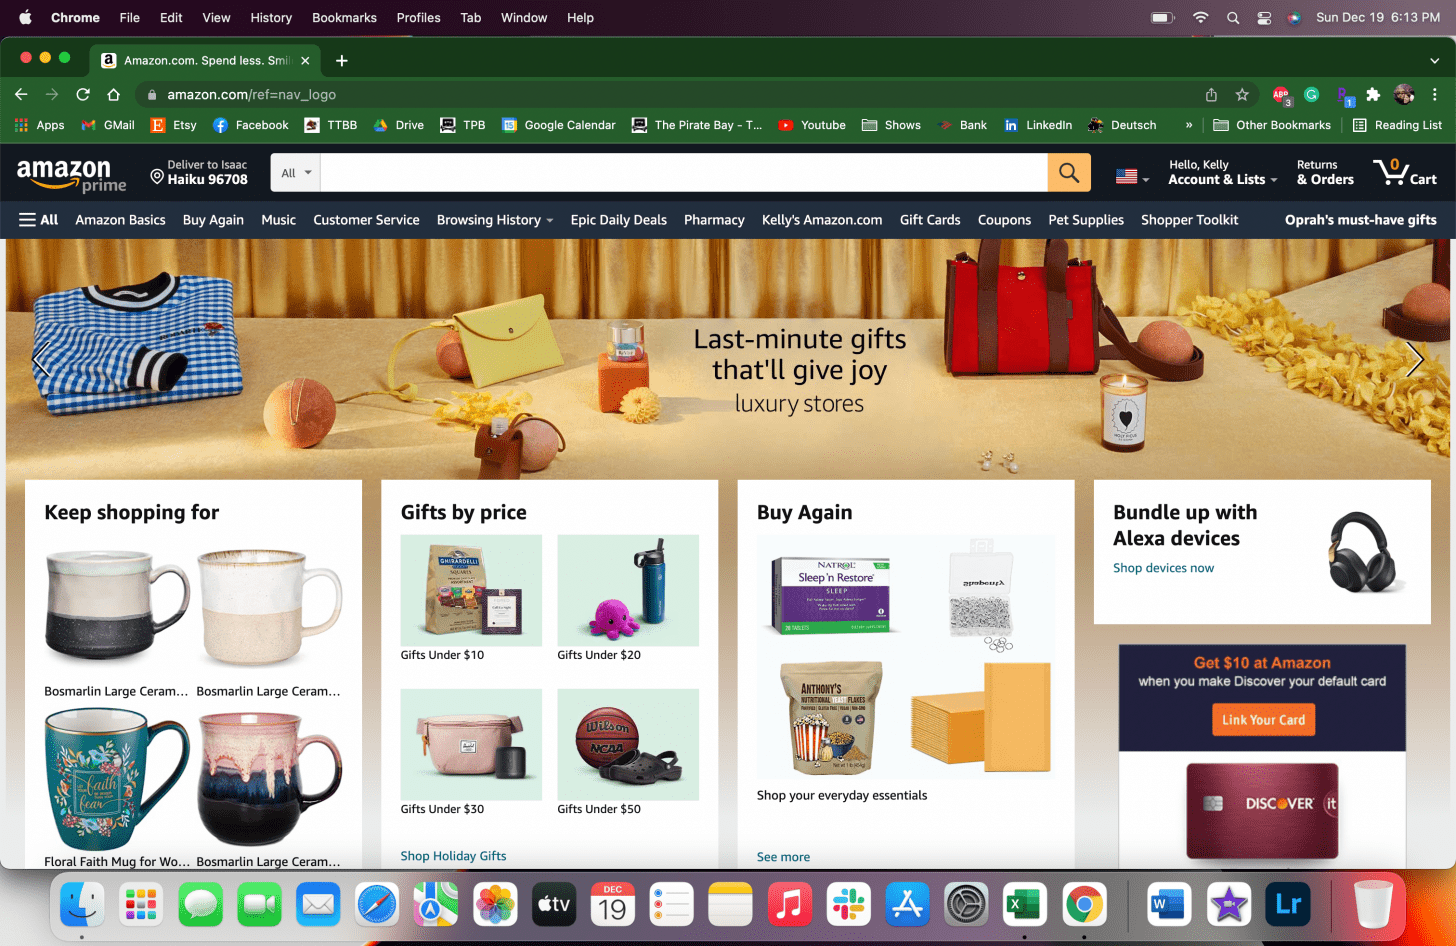Open Epic Daily Deals nav item
Viewport: 1456px width, 946px height.
[x=619, y=220]
